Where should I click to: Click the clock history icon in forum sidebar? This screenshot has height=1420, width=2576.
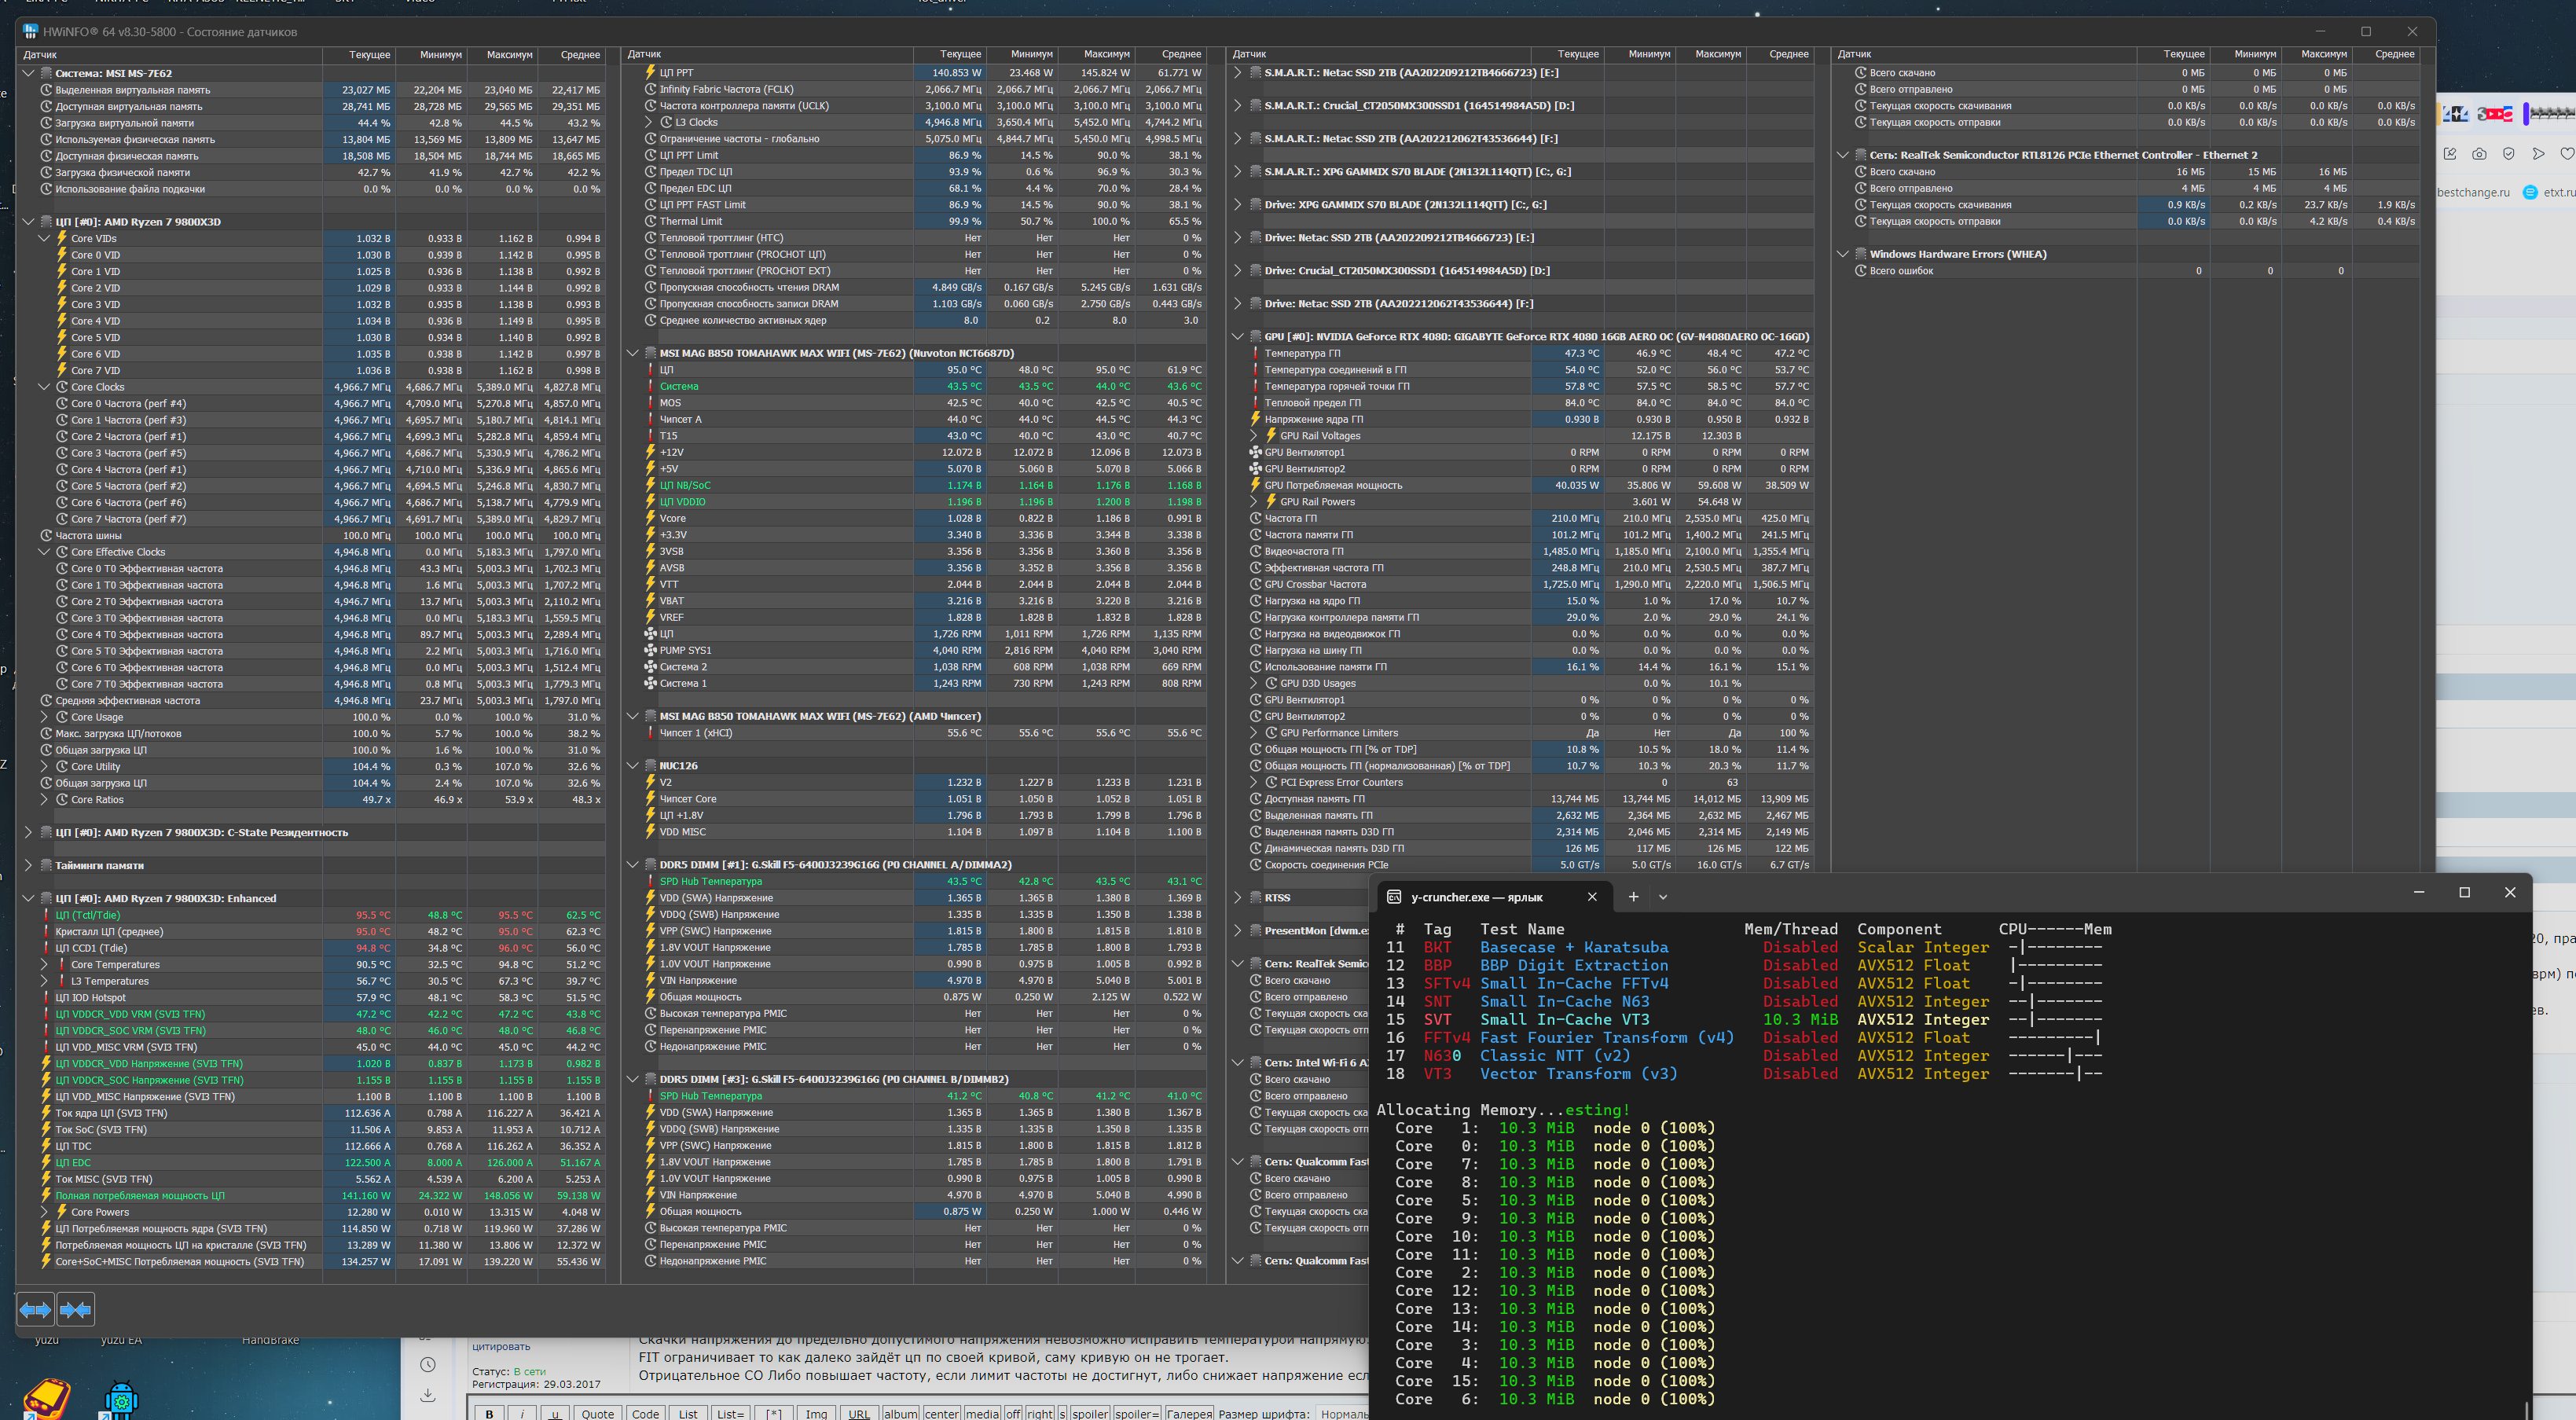(428, 1365)
